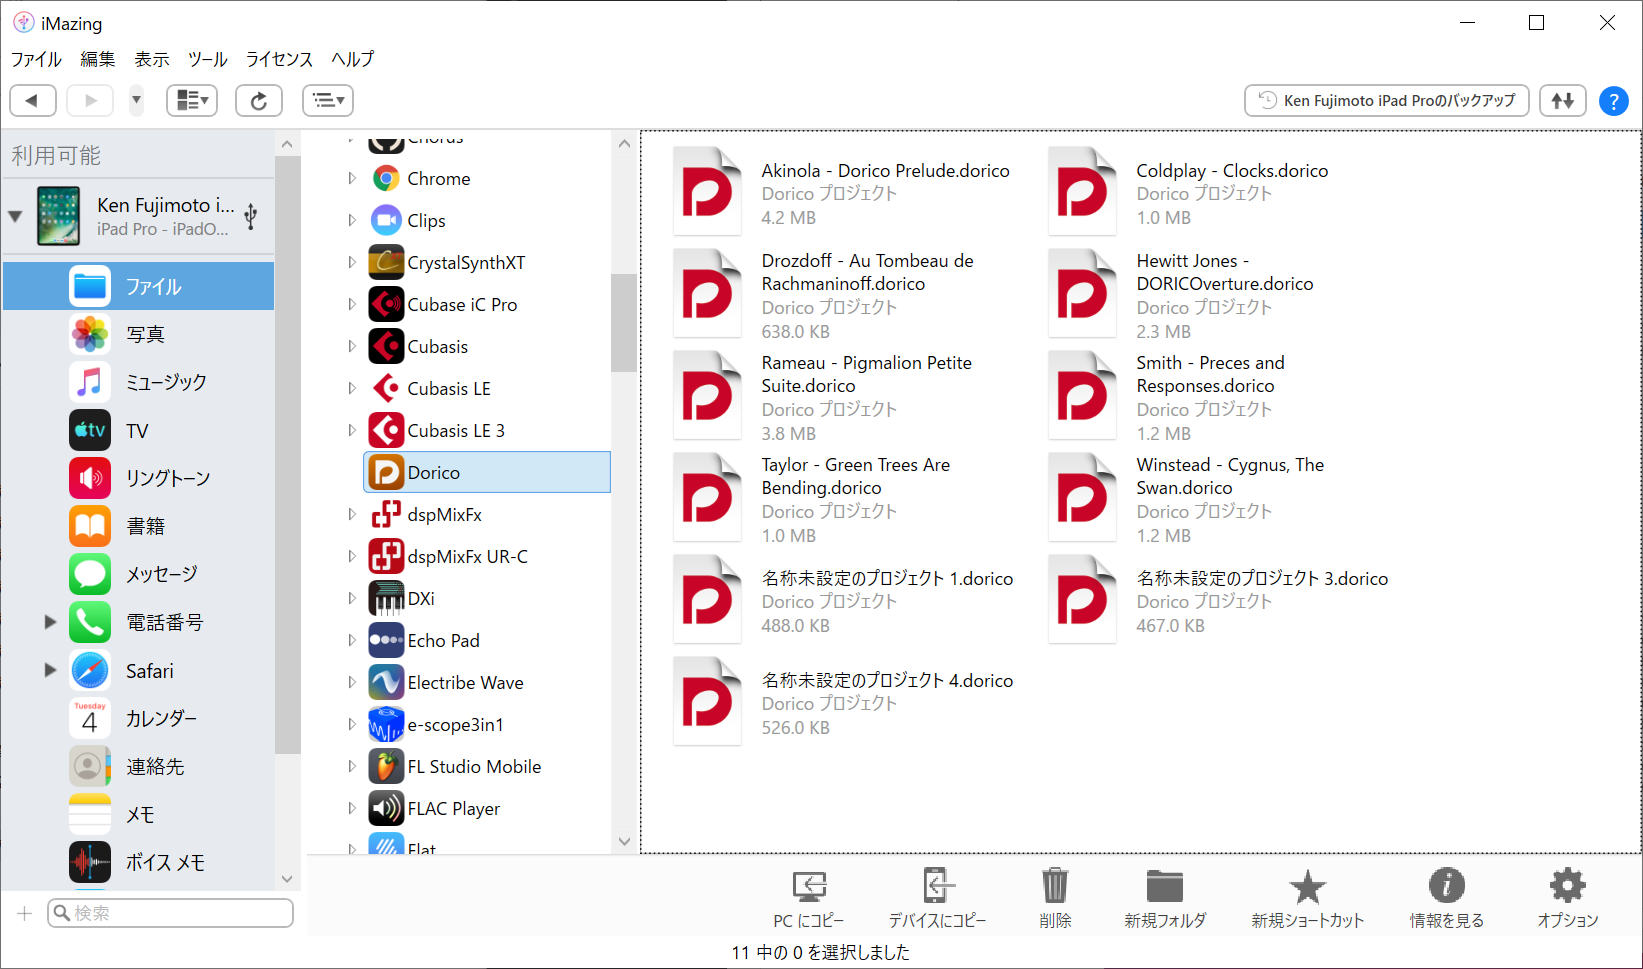The width and height of the screenshot is (1643, 969).
Task: Open カレンダー in the sidebar
Action: pyautogui.click(x=138, y=718)
